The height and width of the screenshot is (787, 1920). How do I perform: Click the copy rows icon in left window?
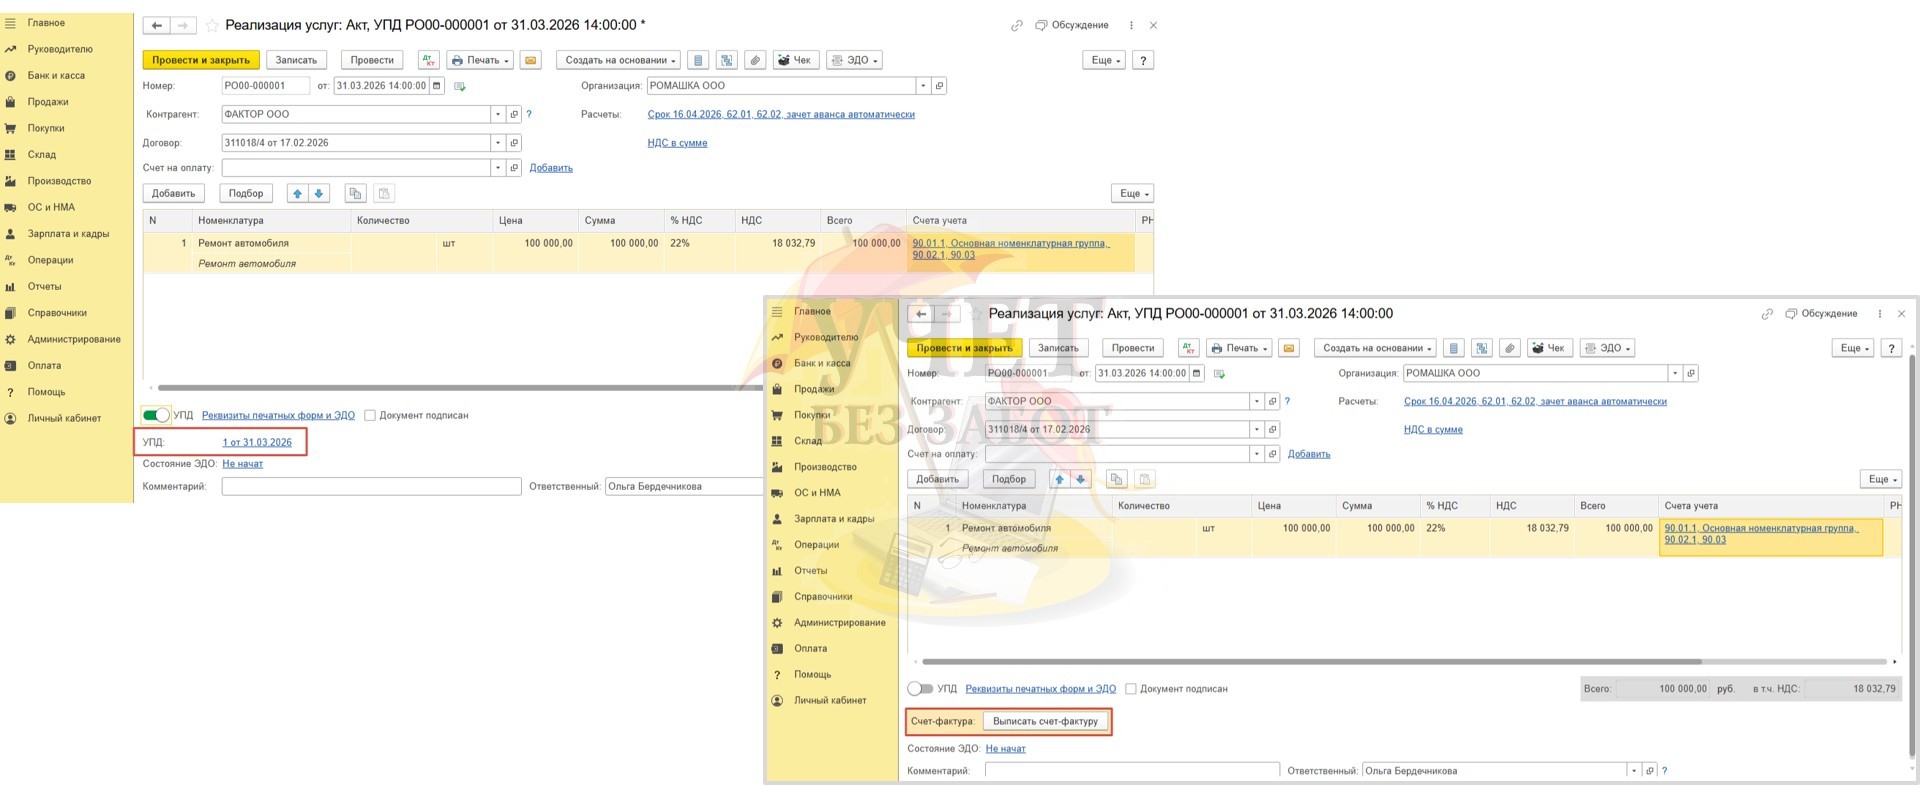coord(355,193)
